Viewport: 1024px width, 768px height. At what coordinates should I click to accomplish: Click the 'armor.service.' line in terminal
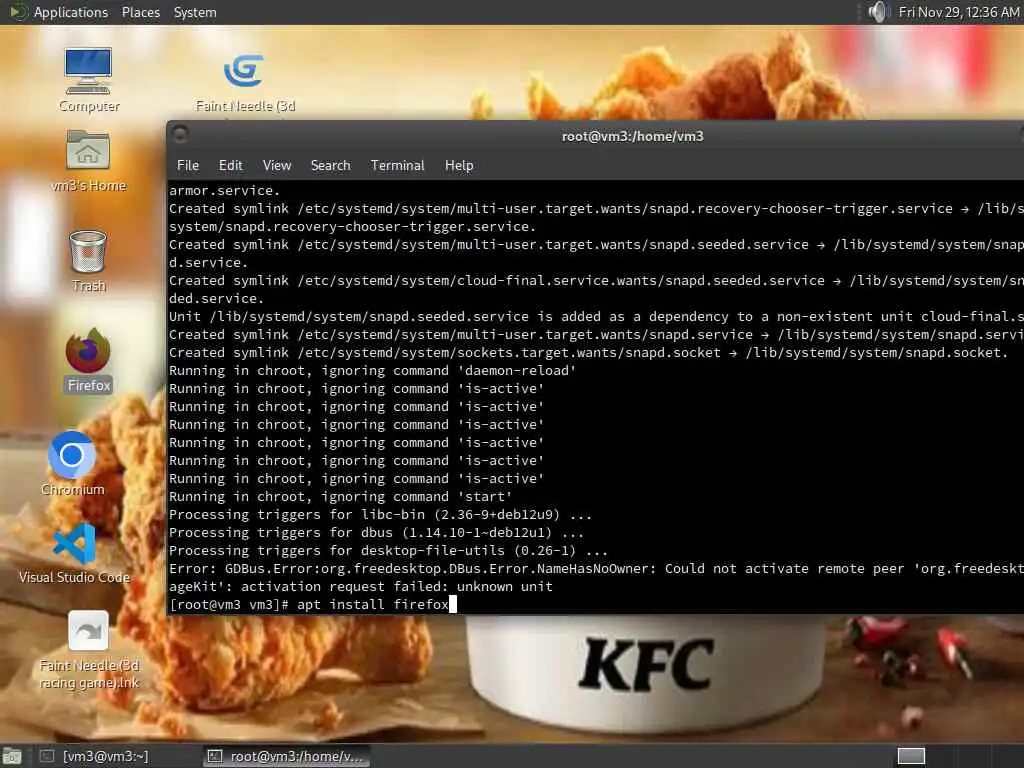click(225, 191)
